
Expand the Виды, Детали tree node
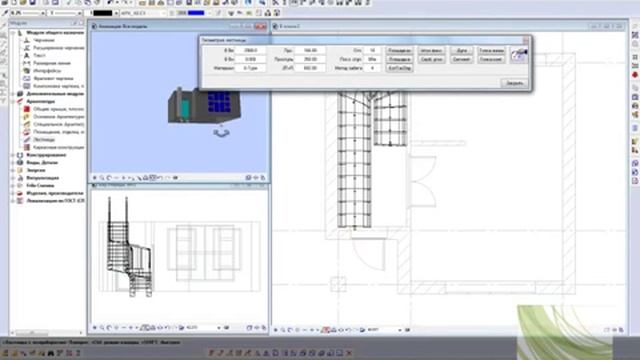click(13, 162)
